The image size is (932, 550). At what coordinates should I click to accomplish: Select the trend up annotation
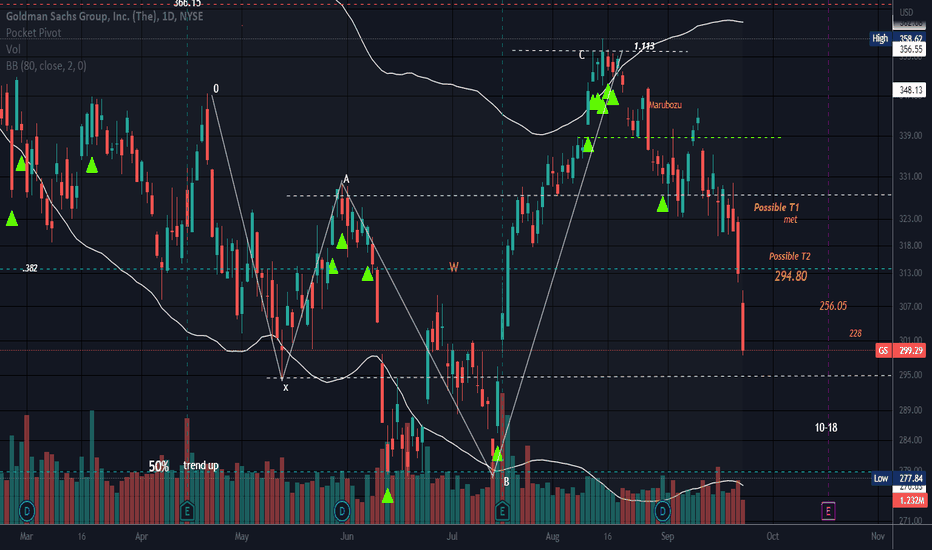click(x=200, y=465)
